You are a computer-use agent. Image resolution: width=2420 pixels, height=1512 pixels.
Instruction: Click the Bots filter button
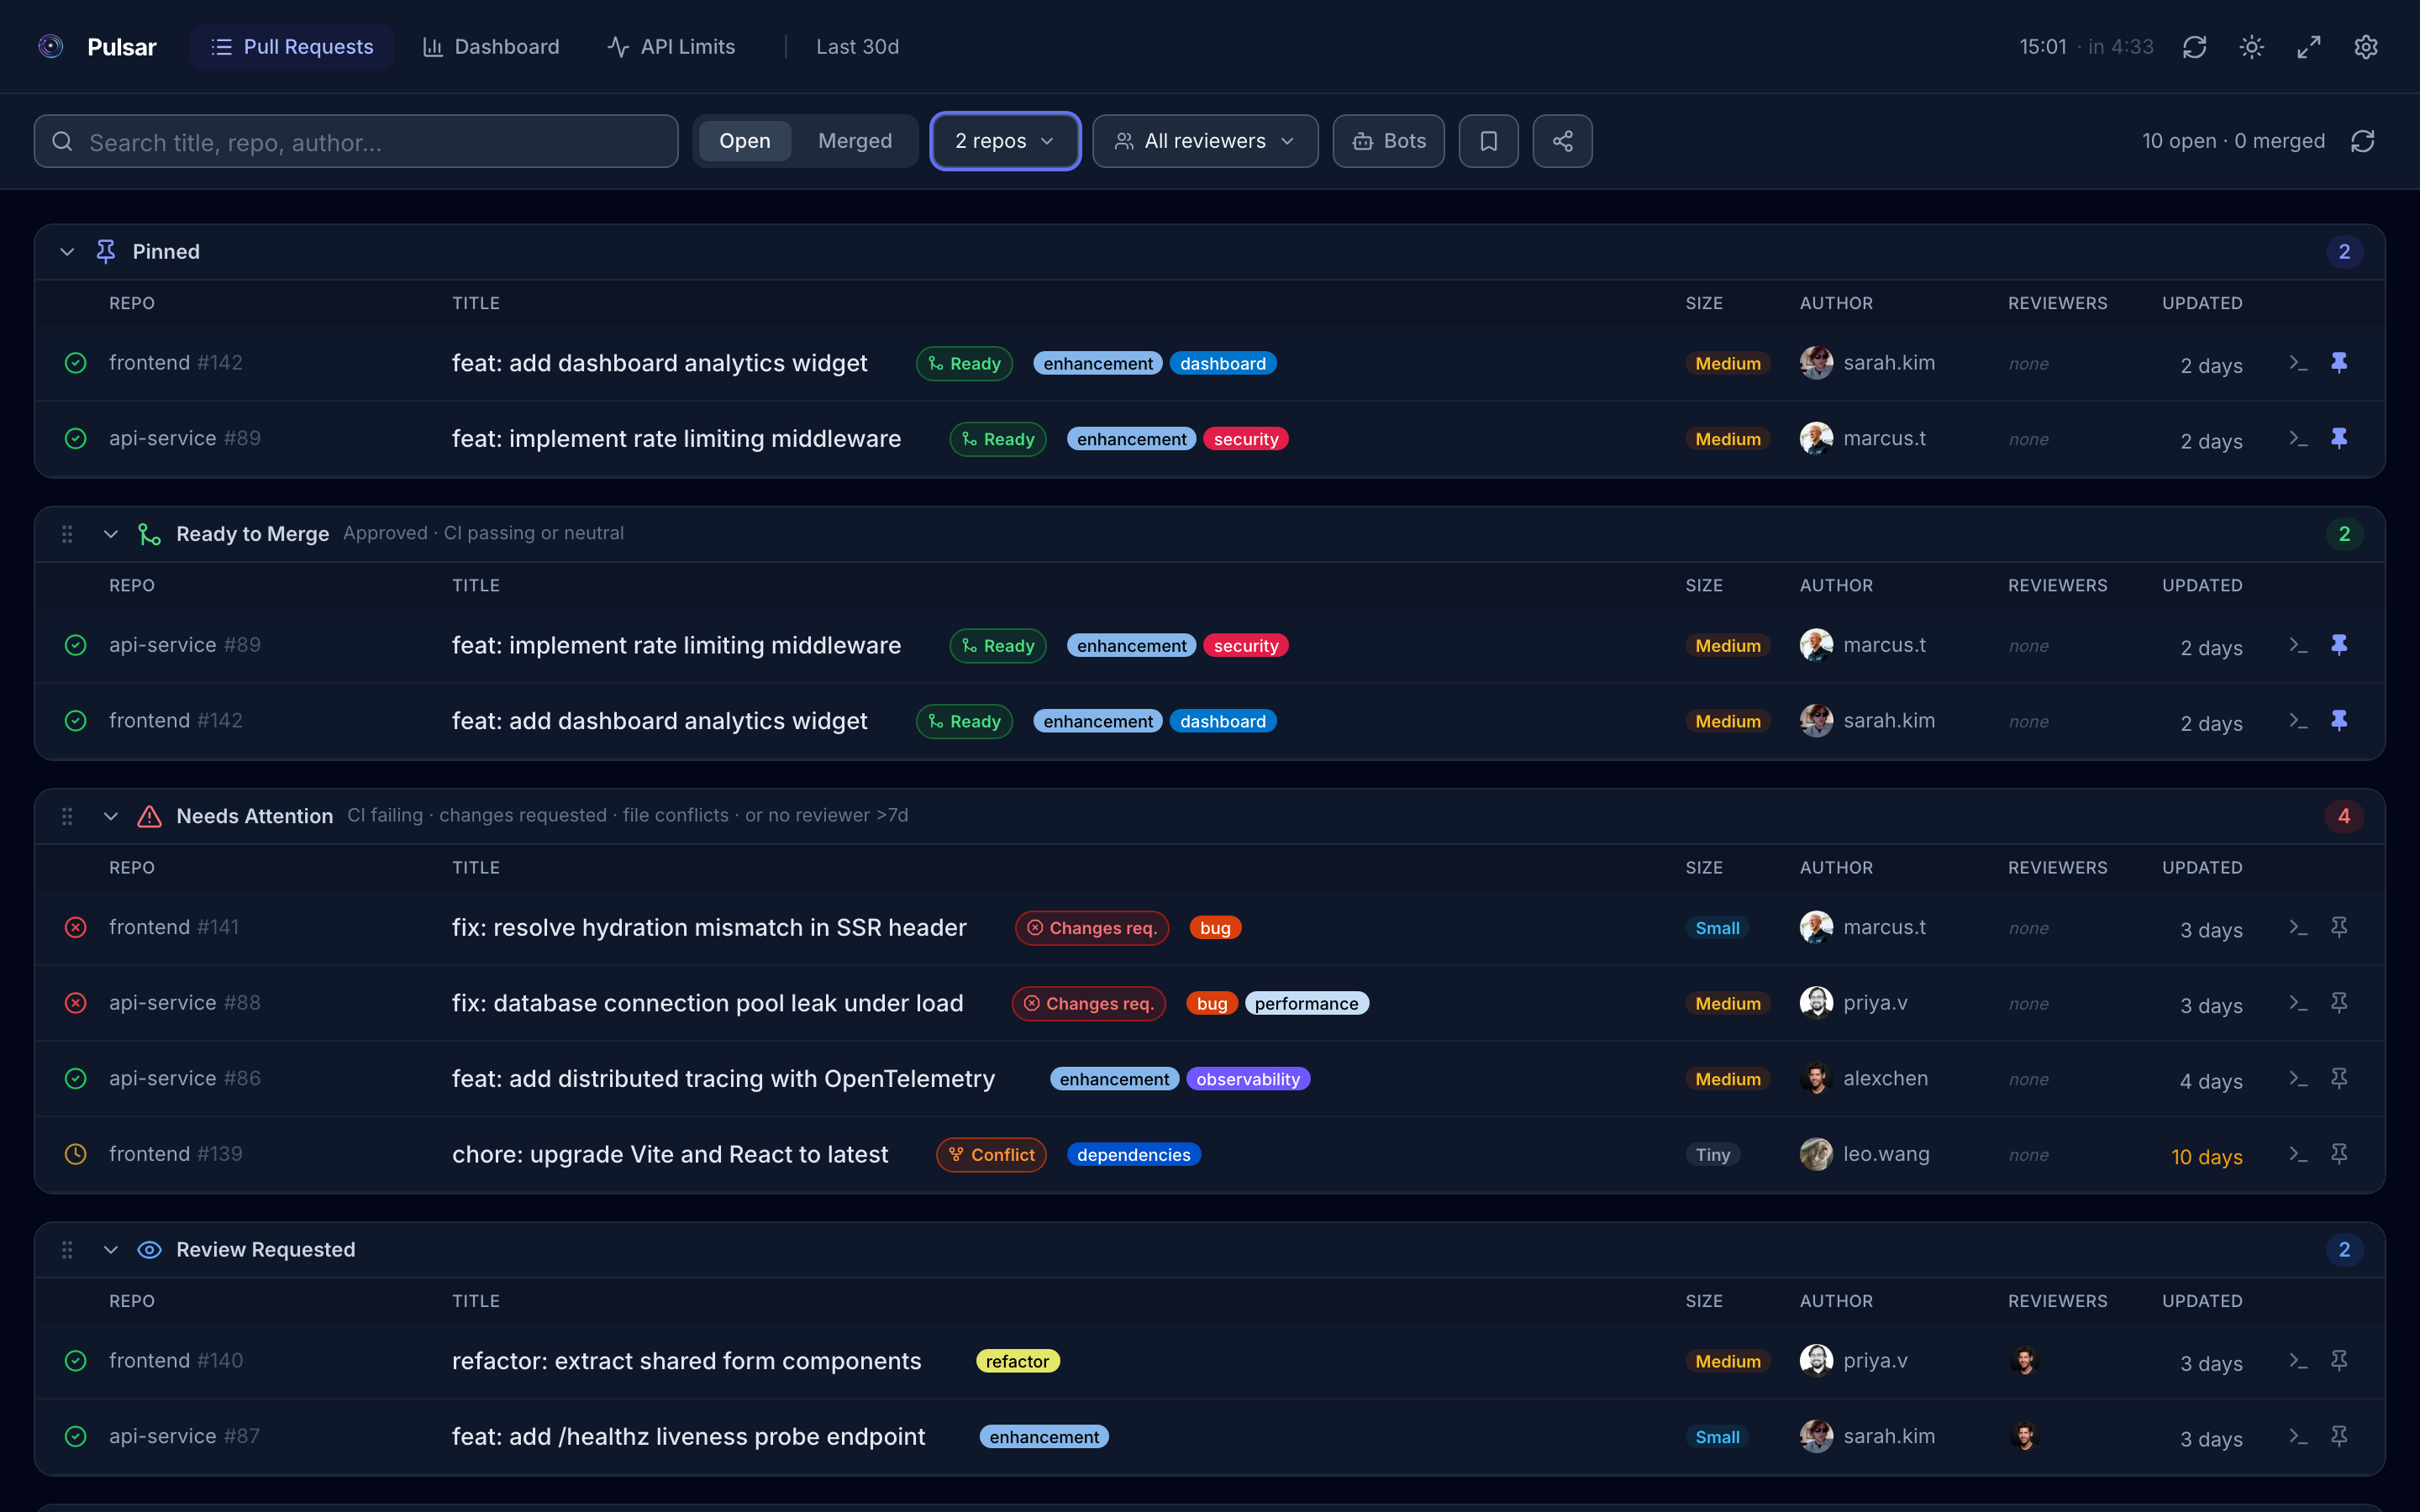click(1388, 141)
